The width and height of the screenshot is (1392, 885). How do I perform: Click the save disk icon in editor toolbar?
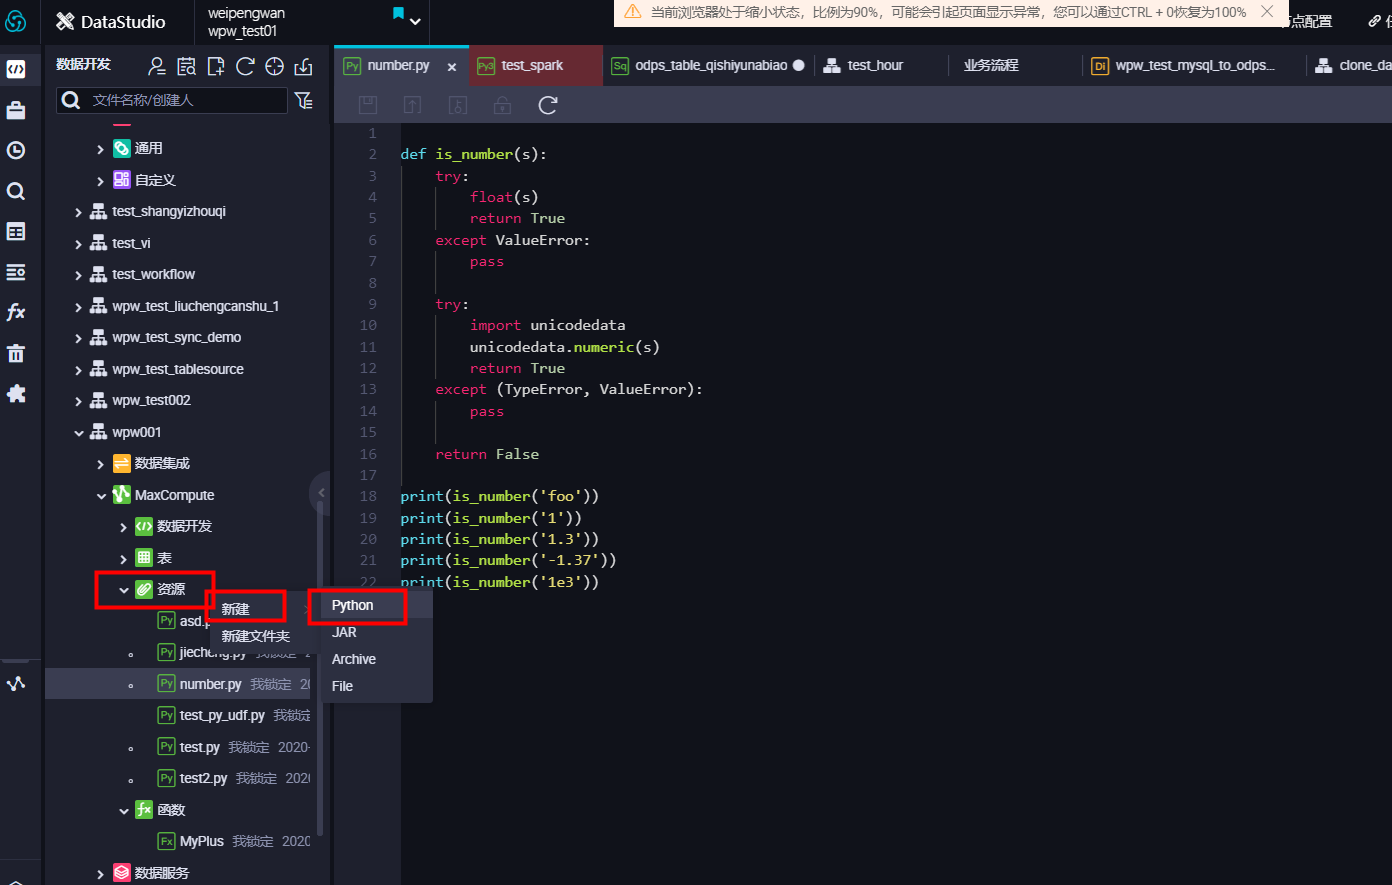pos(368,105)
